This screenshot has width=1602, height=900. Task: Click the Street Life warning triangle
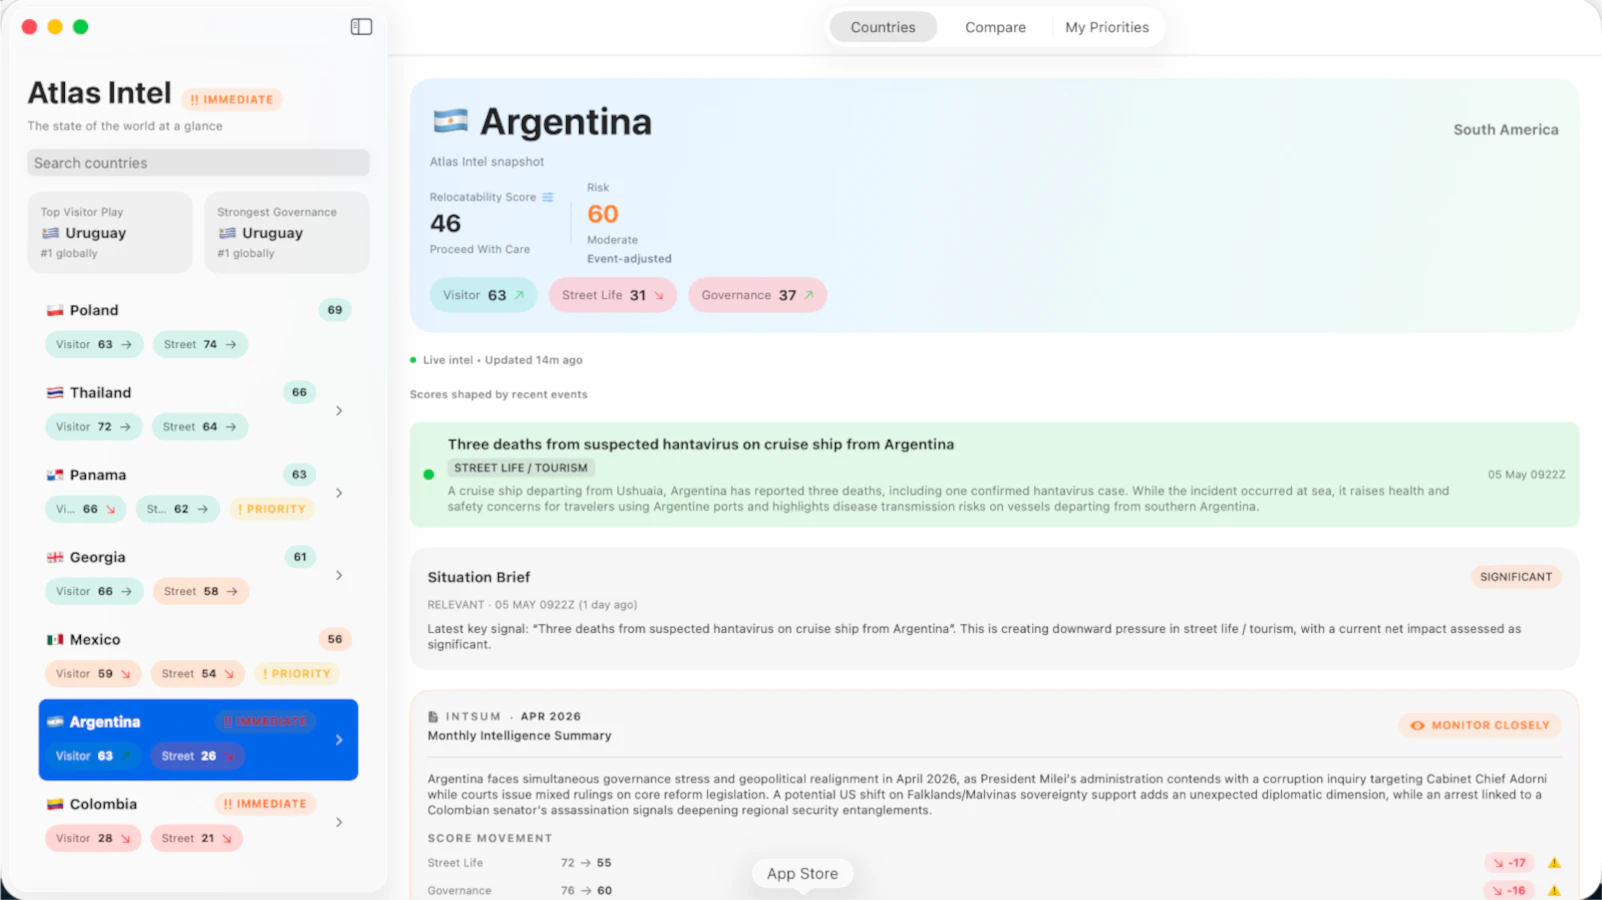point(1554,862)
